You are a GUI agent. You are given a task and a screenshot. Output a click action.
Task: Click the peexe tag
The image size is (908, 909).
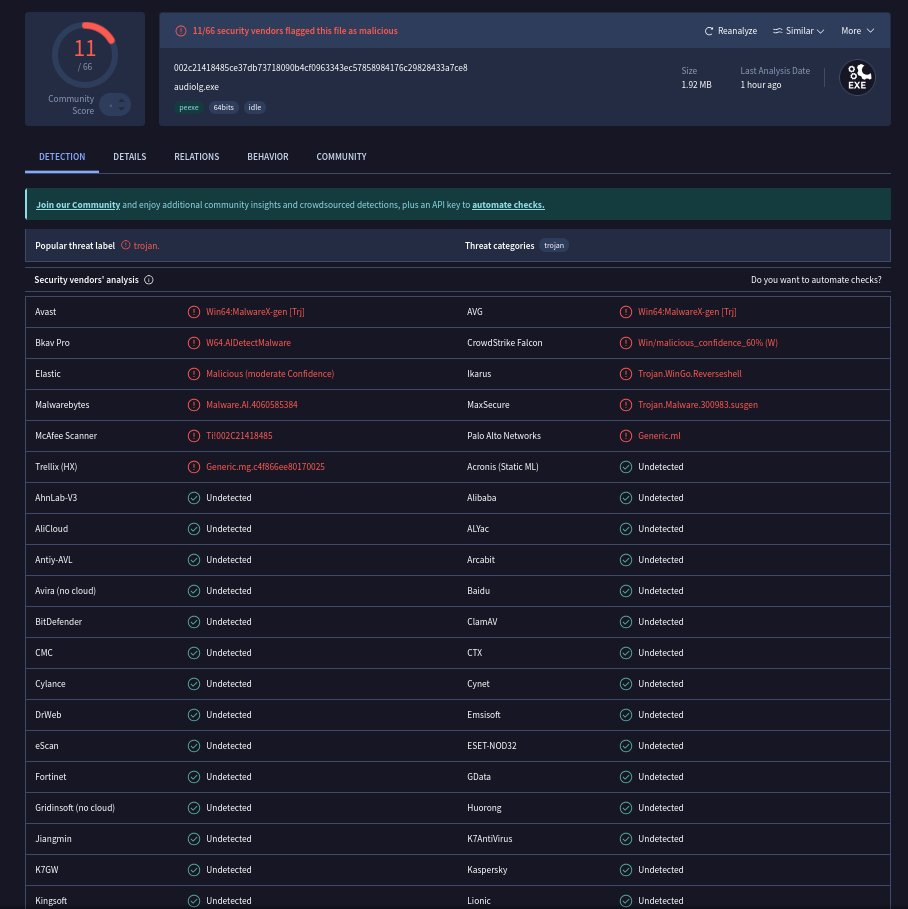point(188,107)
